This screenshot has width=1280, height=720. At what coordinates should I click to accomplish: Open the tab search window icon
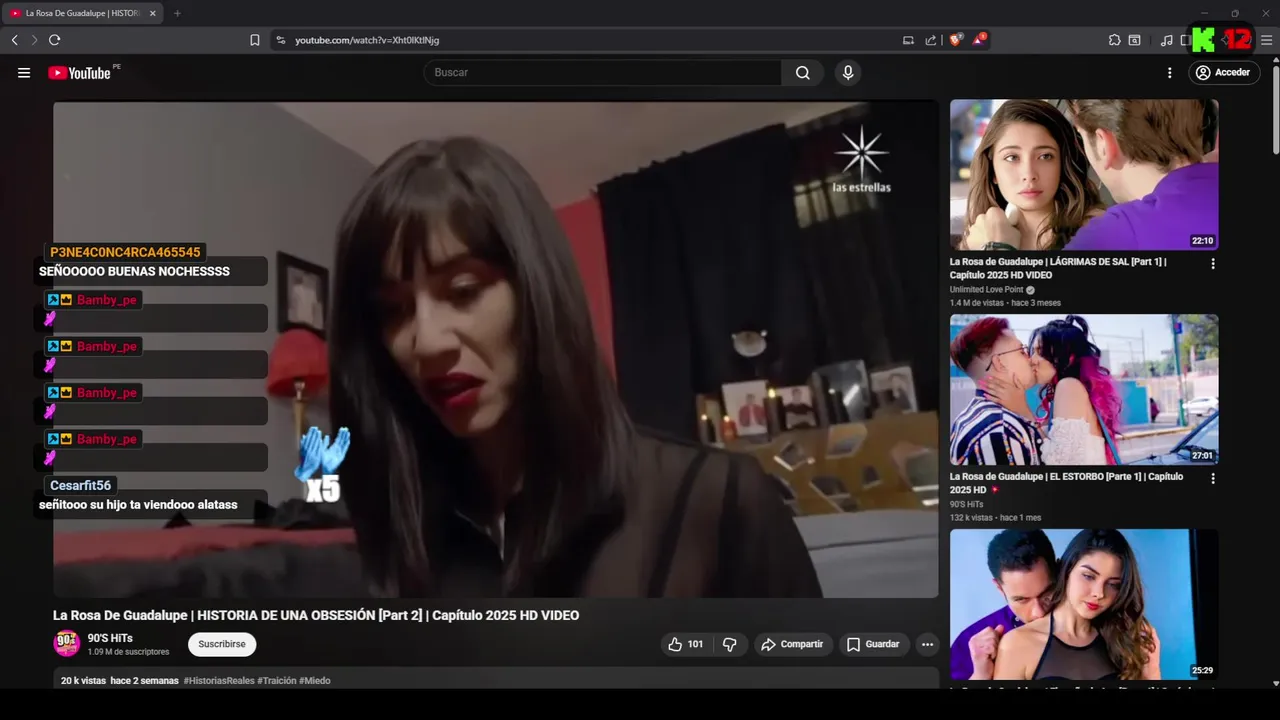(1135, 40)
